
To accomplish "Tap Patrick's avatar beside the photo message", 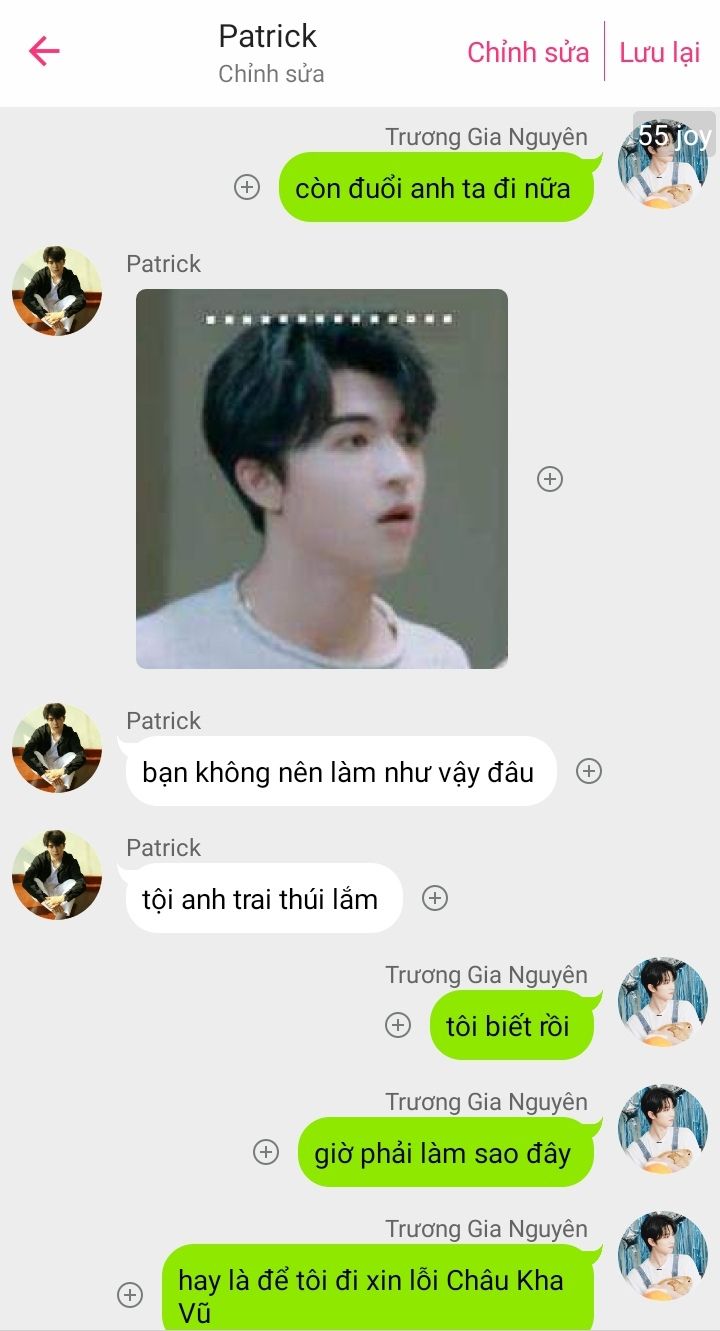I will coord(57,291).
